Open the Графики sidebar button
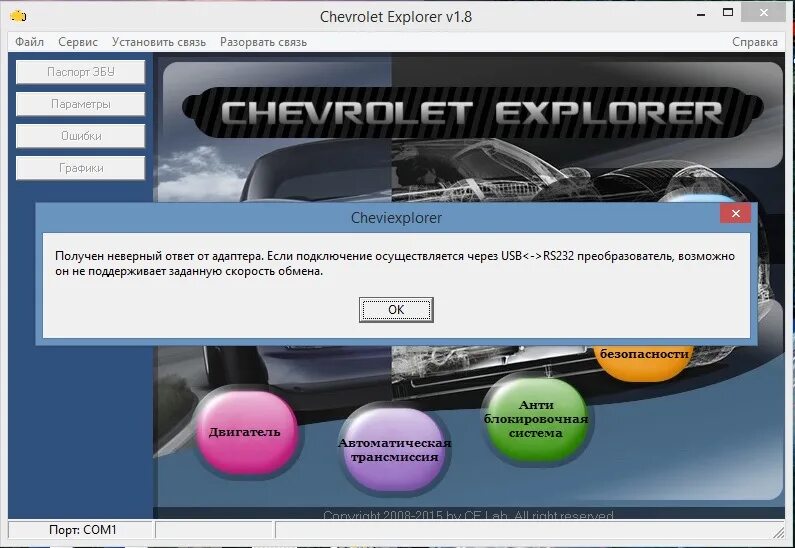Viewport: 795px width, 548px height. [81, 168]
